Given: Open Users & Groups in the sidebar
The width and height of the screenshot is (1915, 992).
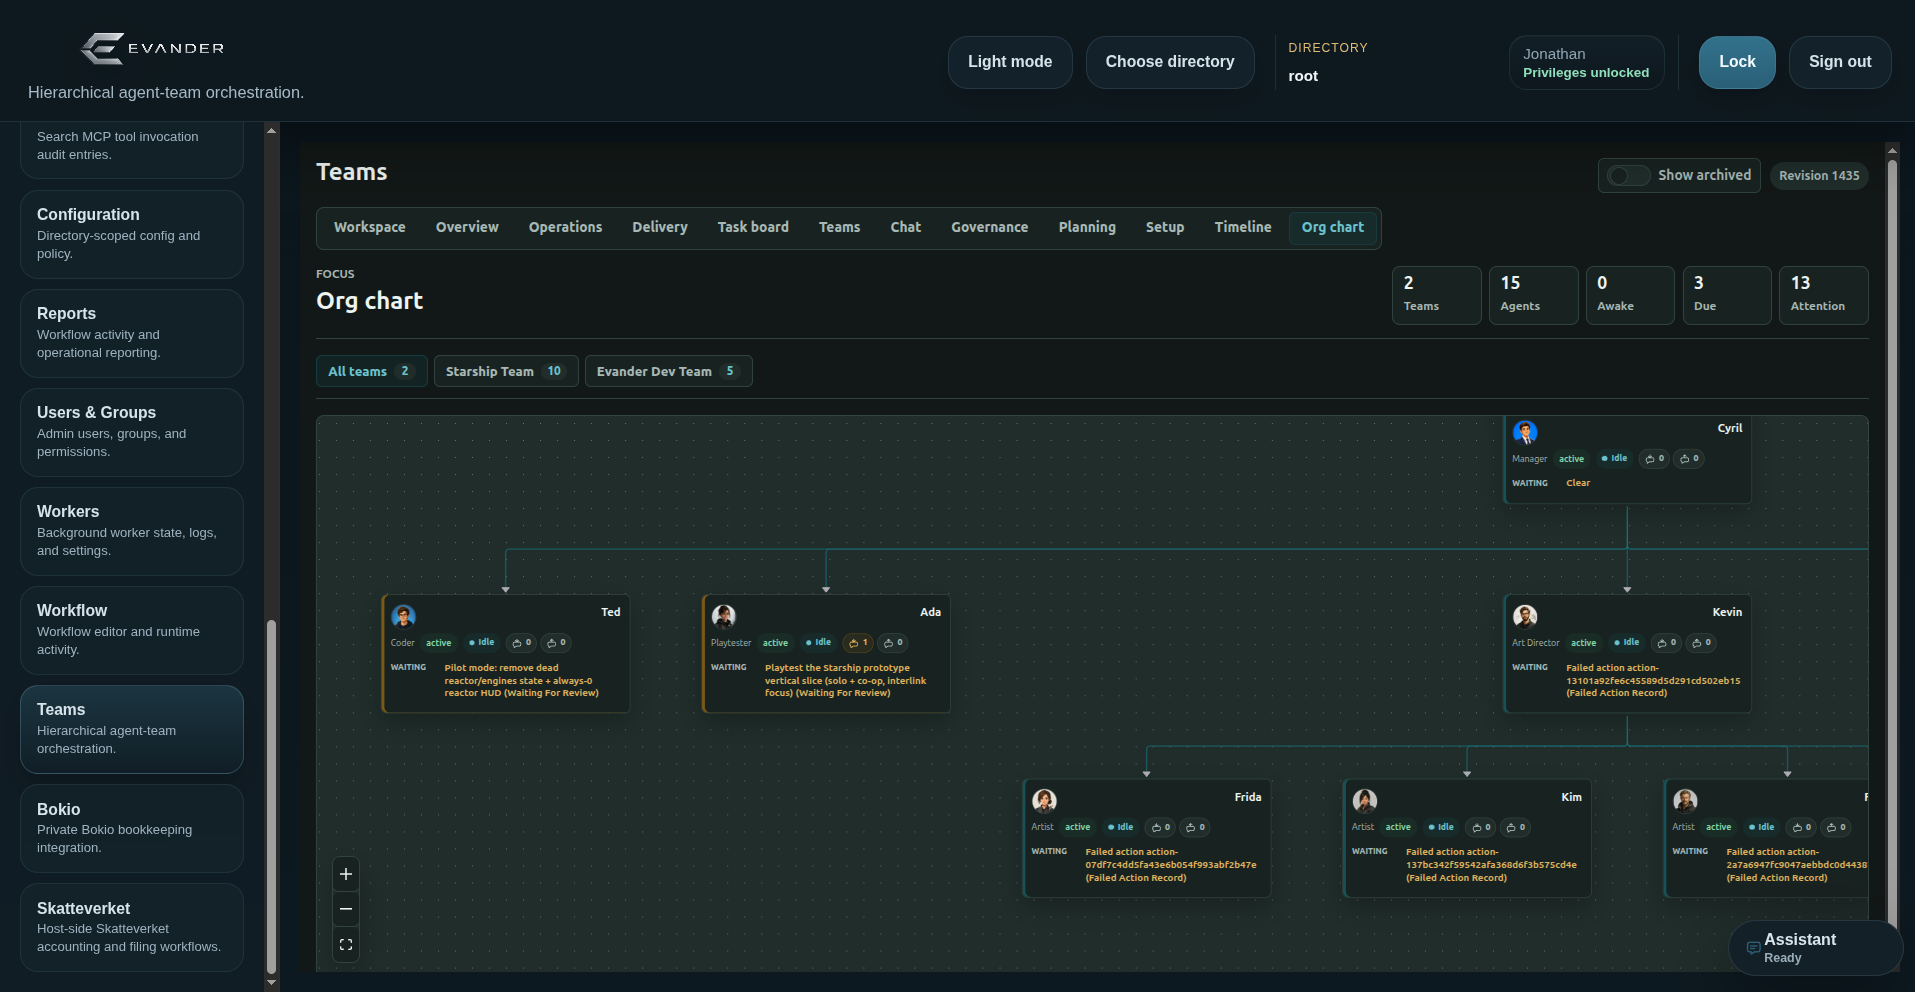Looking at the screenshot, I should pyautogui.click(x=132, y=432).
